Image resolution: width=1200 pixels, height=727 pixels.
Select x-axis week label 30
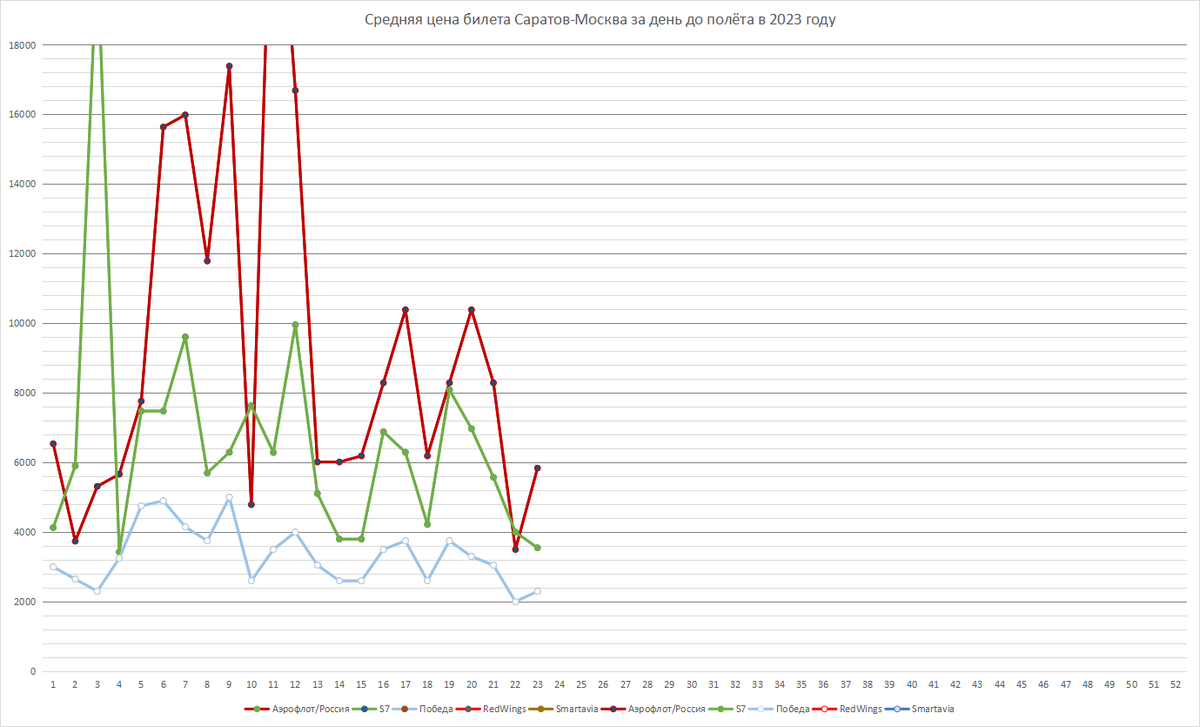[x=691, y=685]
